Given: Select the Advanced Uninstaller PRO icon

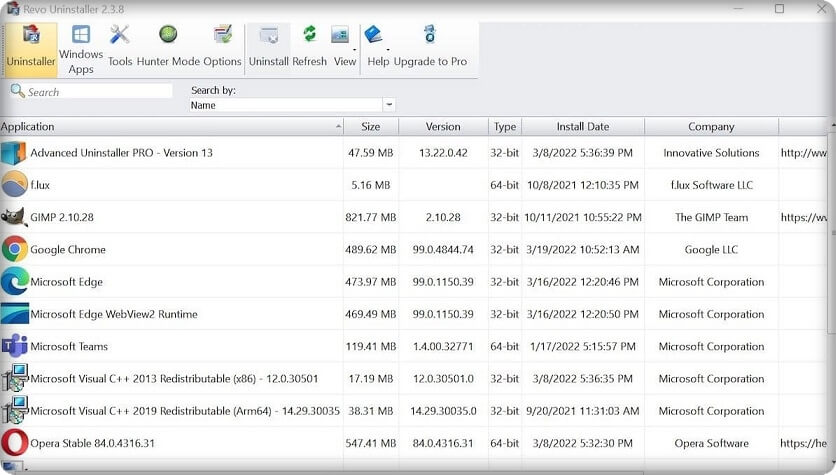Looking at the screenshot, I should point(14,153).
